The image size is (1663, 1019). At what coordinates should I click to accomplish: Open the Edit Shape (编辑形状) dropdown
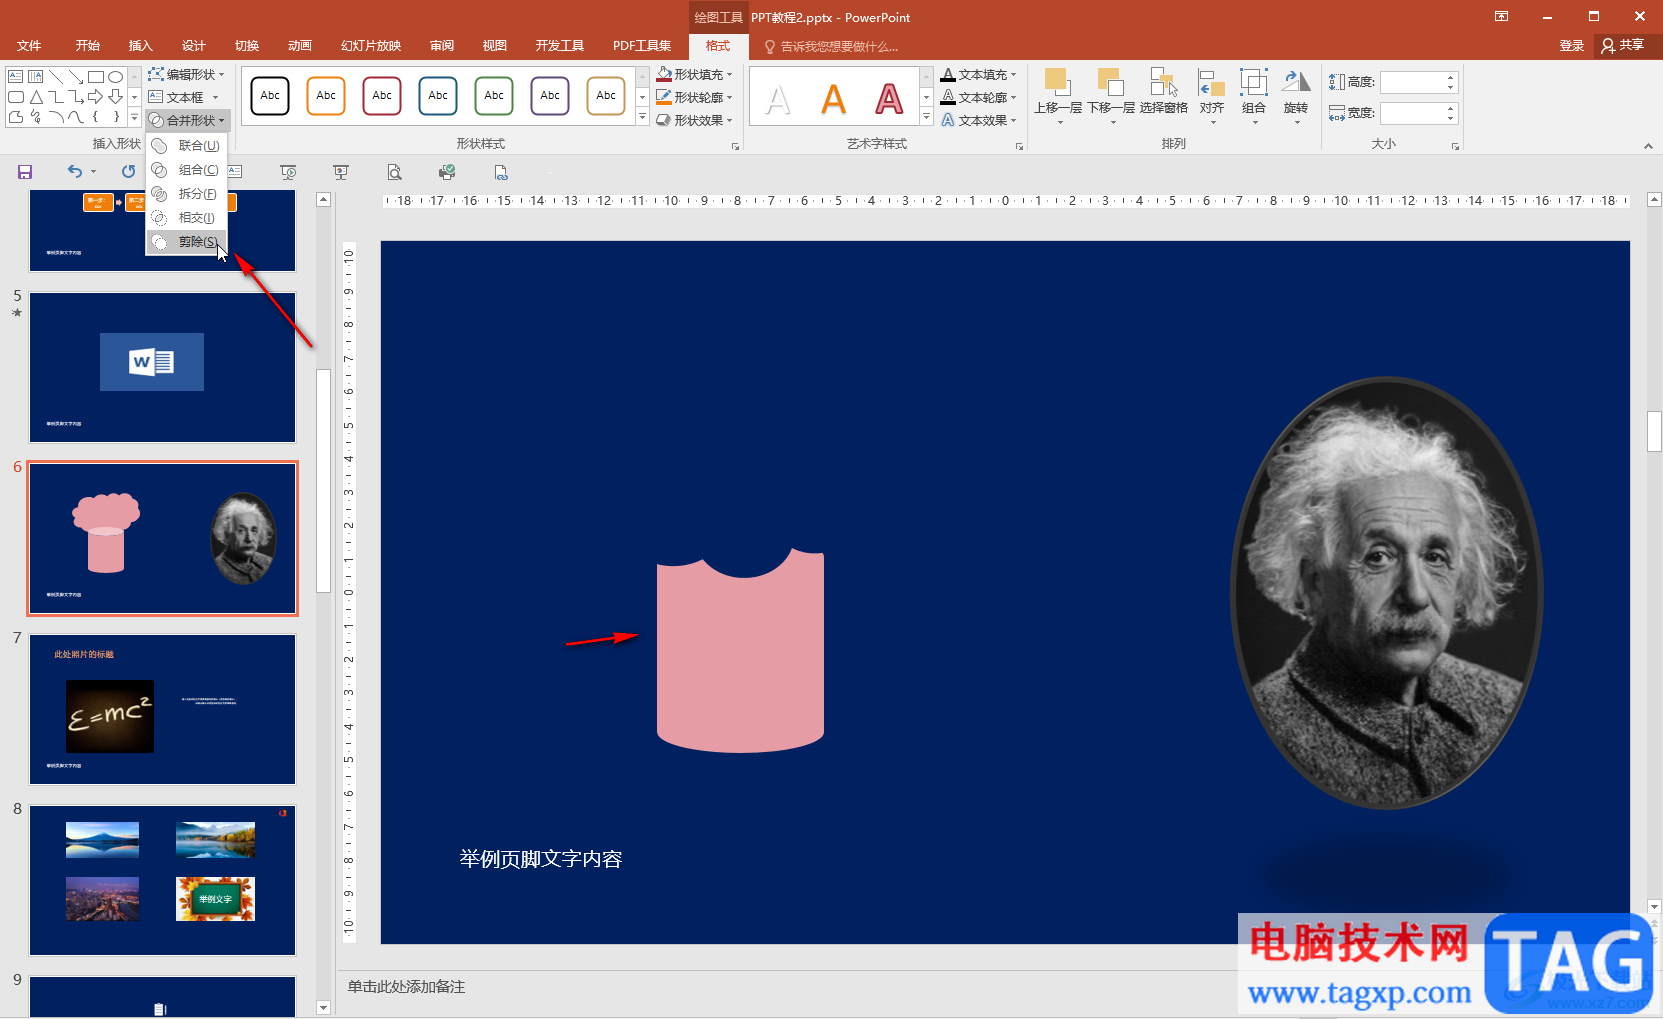[187, 74]
